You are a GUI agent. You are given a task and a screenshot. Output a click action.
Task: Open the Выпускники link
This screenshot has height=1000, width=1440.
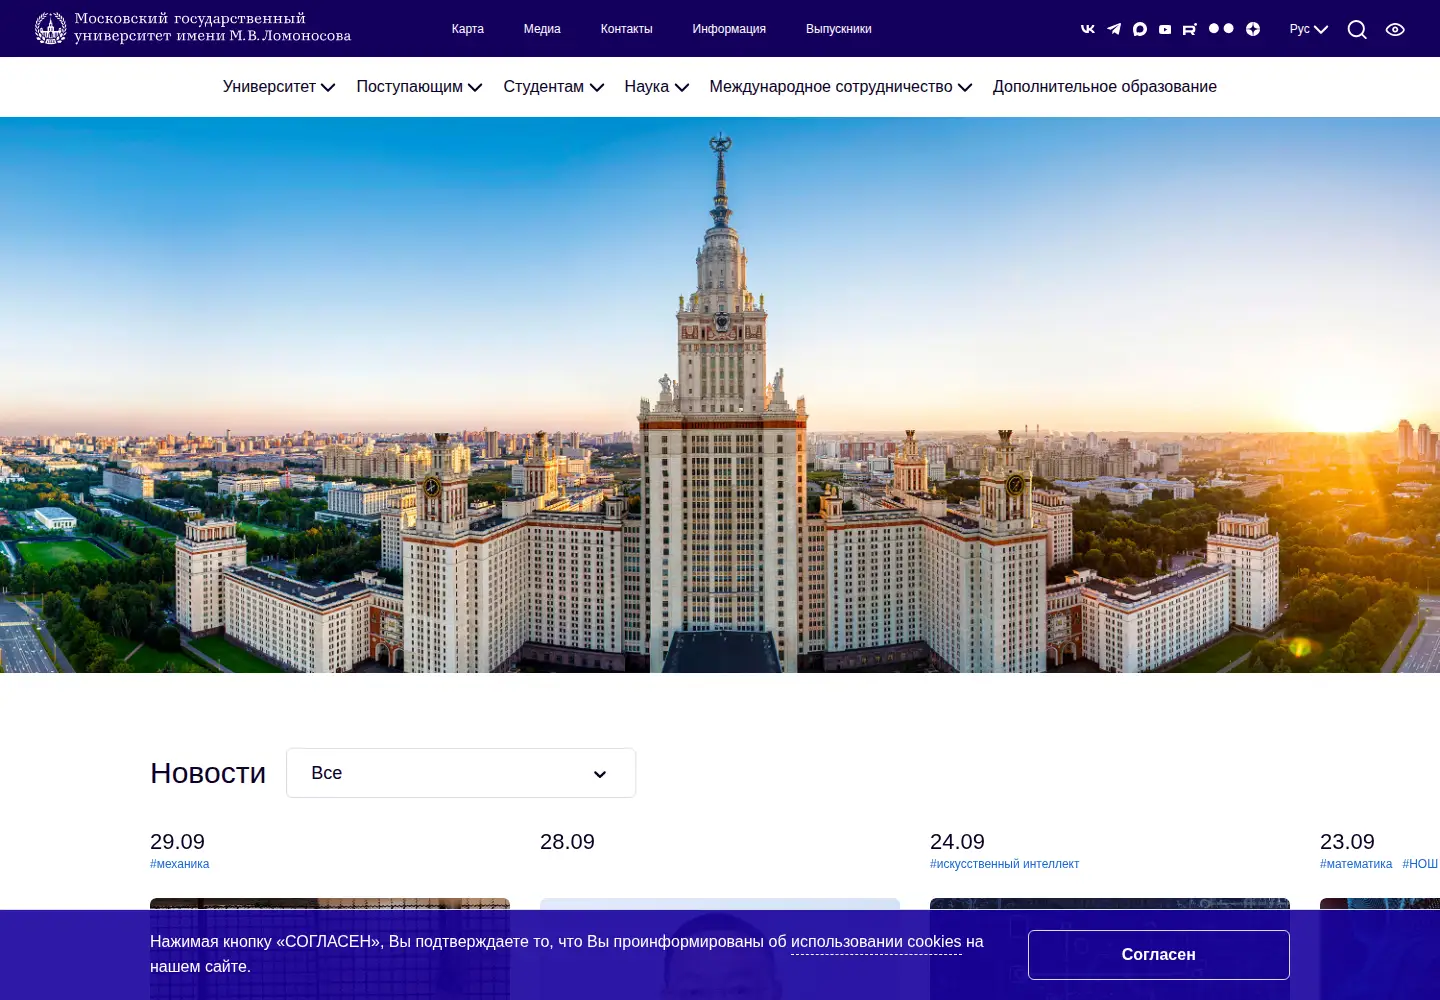[x=839, y=29]
